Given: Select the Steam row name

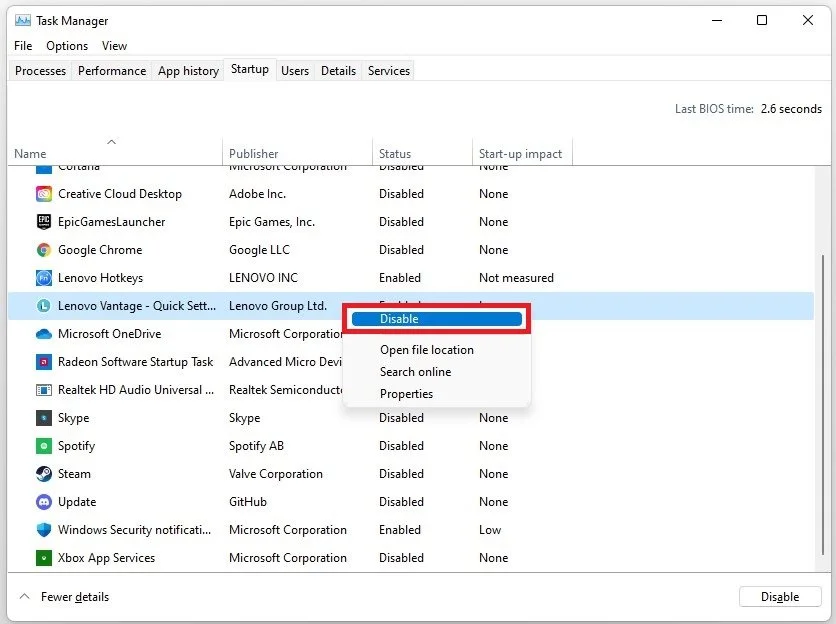Looking at the screenshot, I should click(x=74, y=474).
